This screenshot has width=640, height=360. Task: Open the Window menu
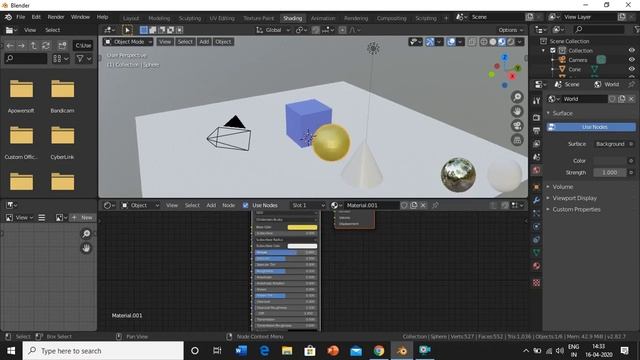pos(80,17)
